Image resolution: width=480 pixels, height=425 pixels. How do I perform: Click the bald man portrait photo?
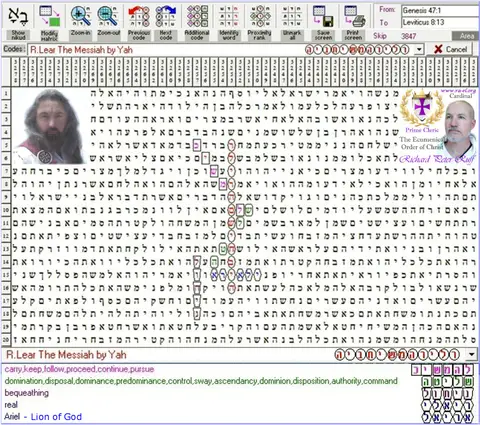point(459,128)
